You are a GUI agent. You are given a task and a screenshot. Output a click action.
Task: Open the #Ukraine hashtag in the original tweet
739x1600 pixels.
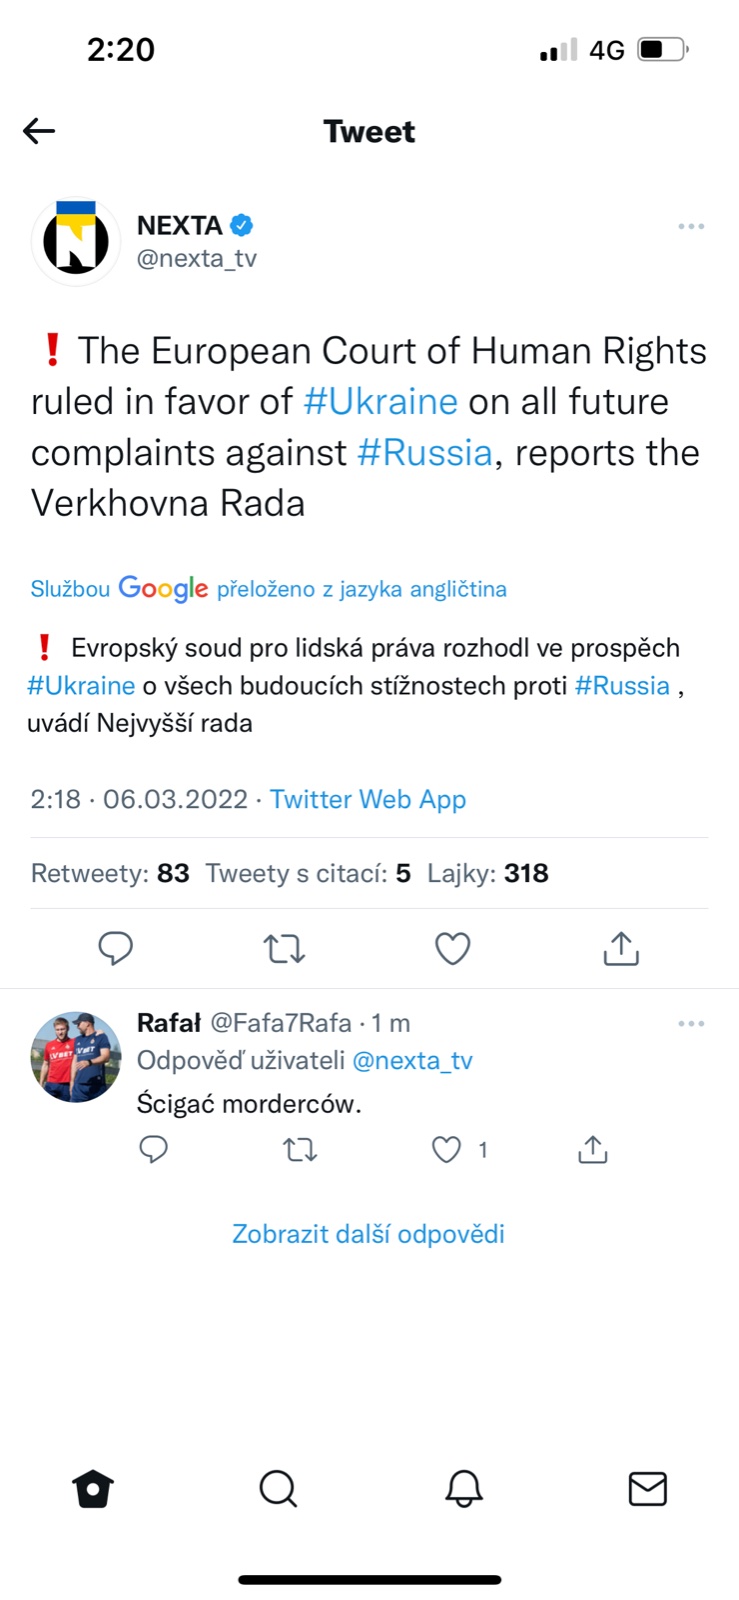[380, 402]
